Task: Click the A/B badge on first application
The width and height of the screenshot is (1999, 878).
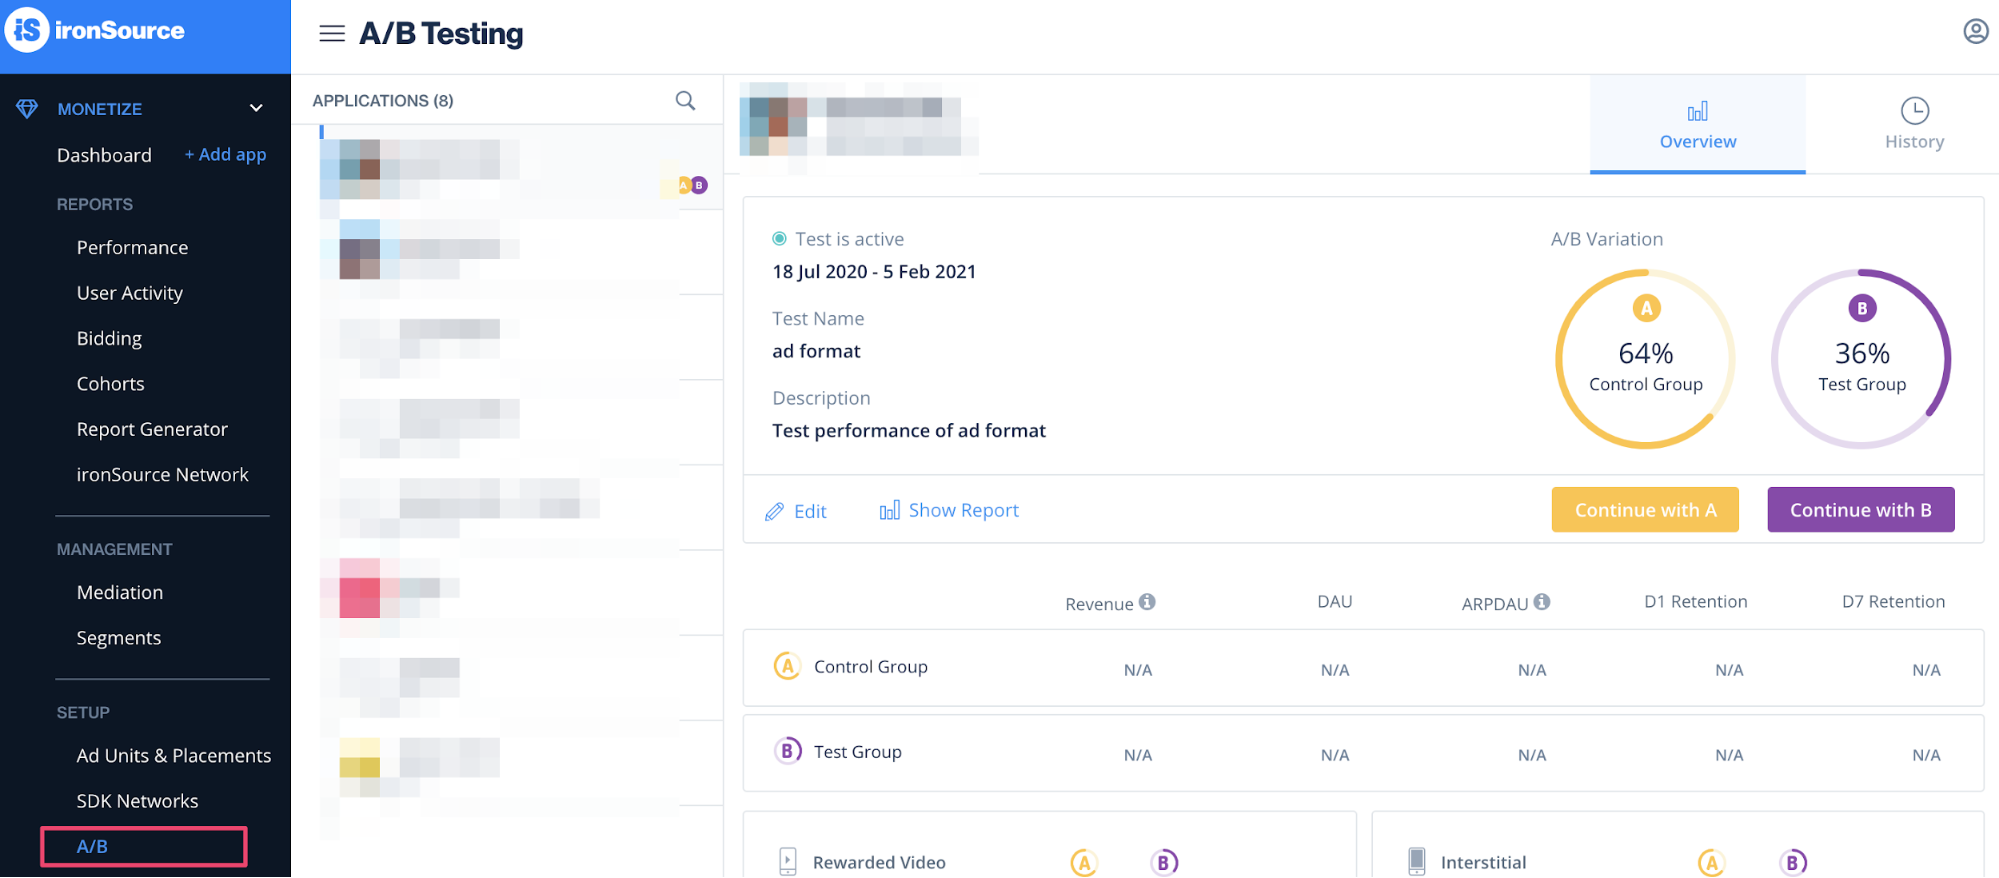Action: [692, 185]
